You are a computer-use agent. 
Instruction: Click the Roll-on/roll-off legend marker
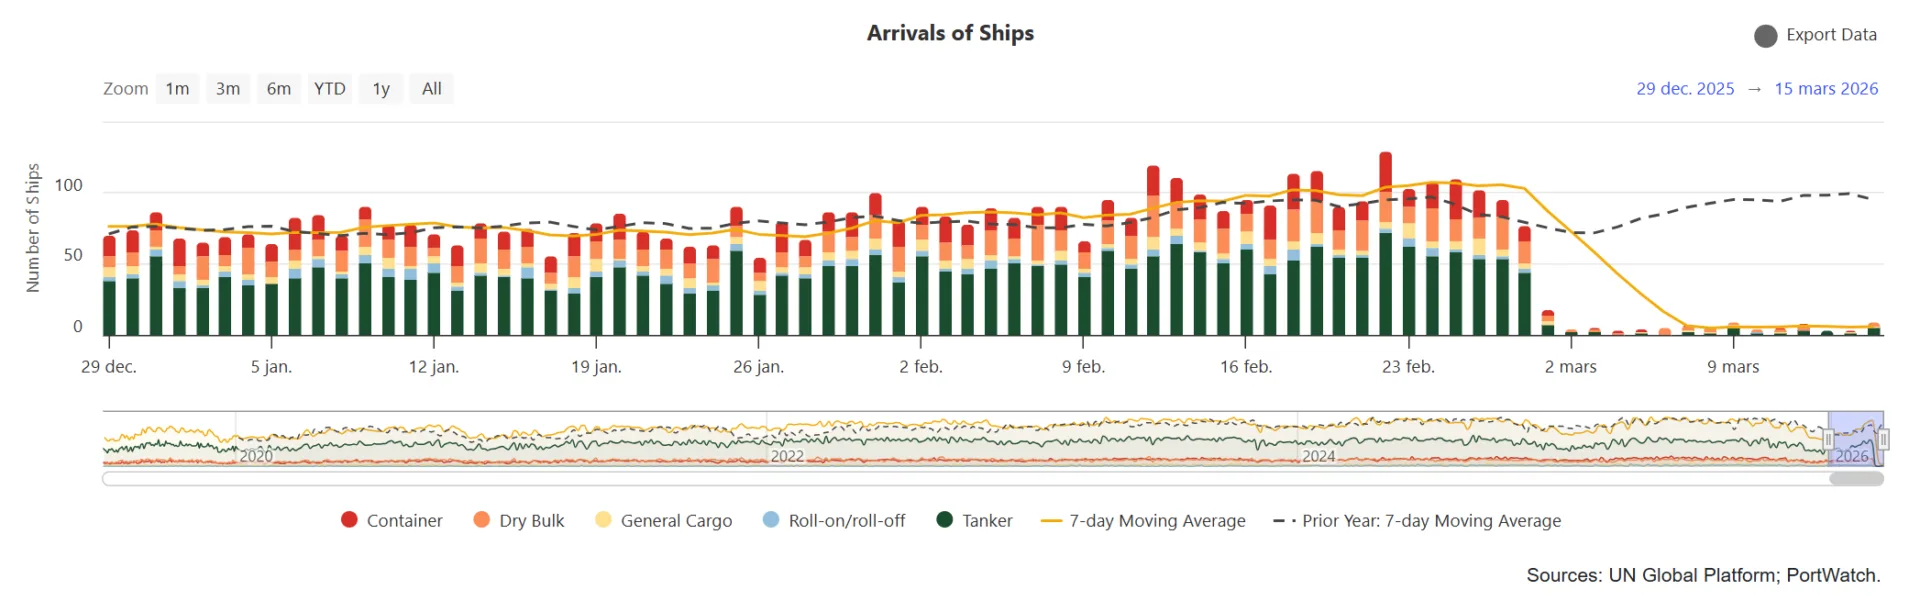coord(771,520)
